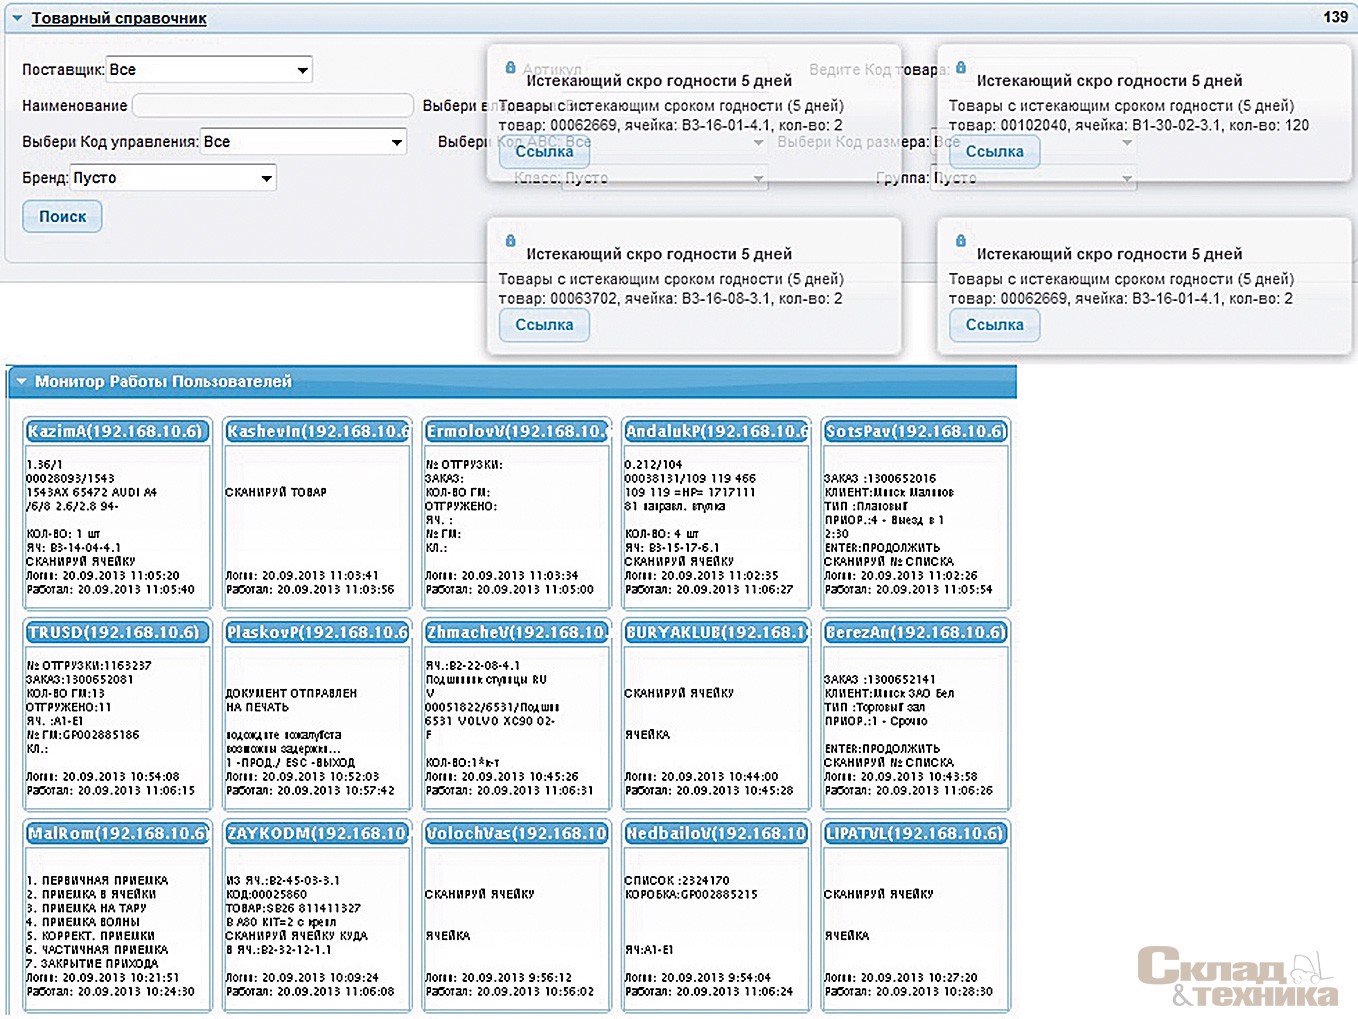
Task: Focus the Наименование input field
Action: click(273, 106)
